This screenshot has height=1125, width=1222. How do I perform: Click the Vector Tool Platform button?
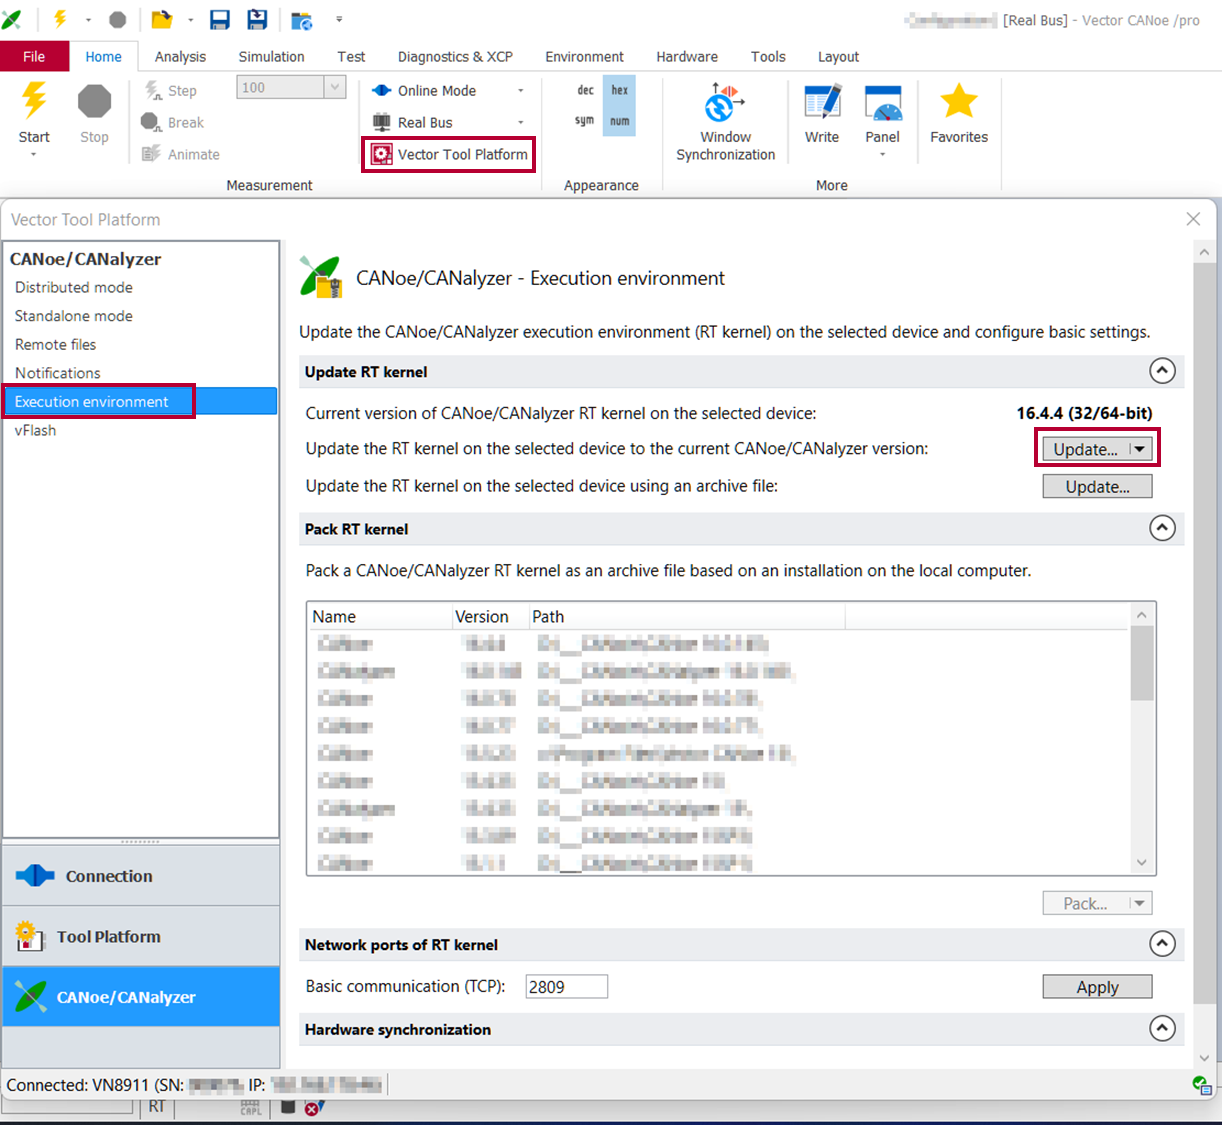(450, 154)
